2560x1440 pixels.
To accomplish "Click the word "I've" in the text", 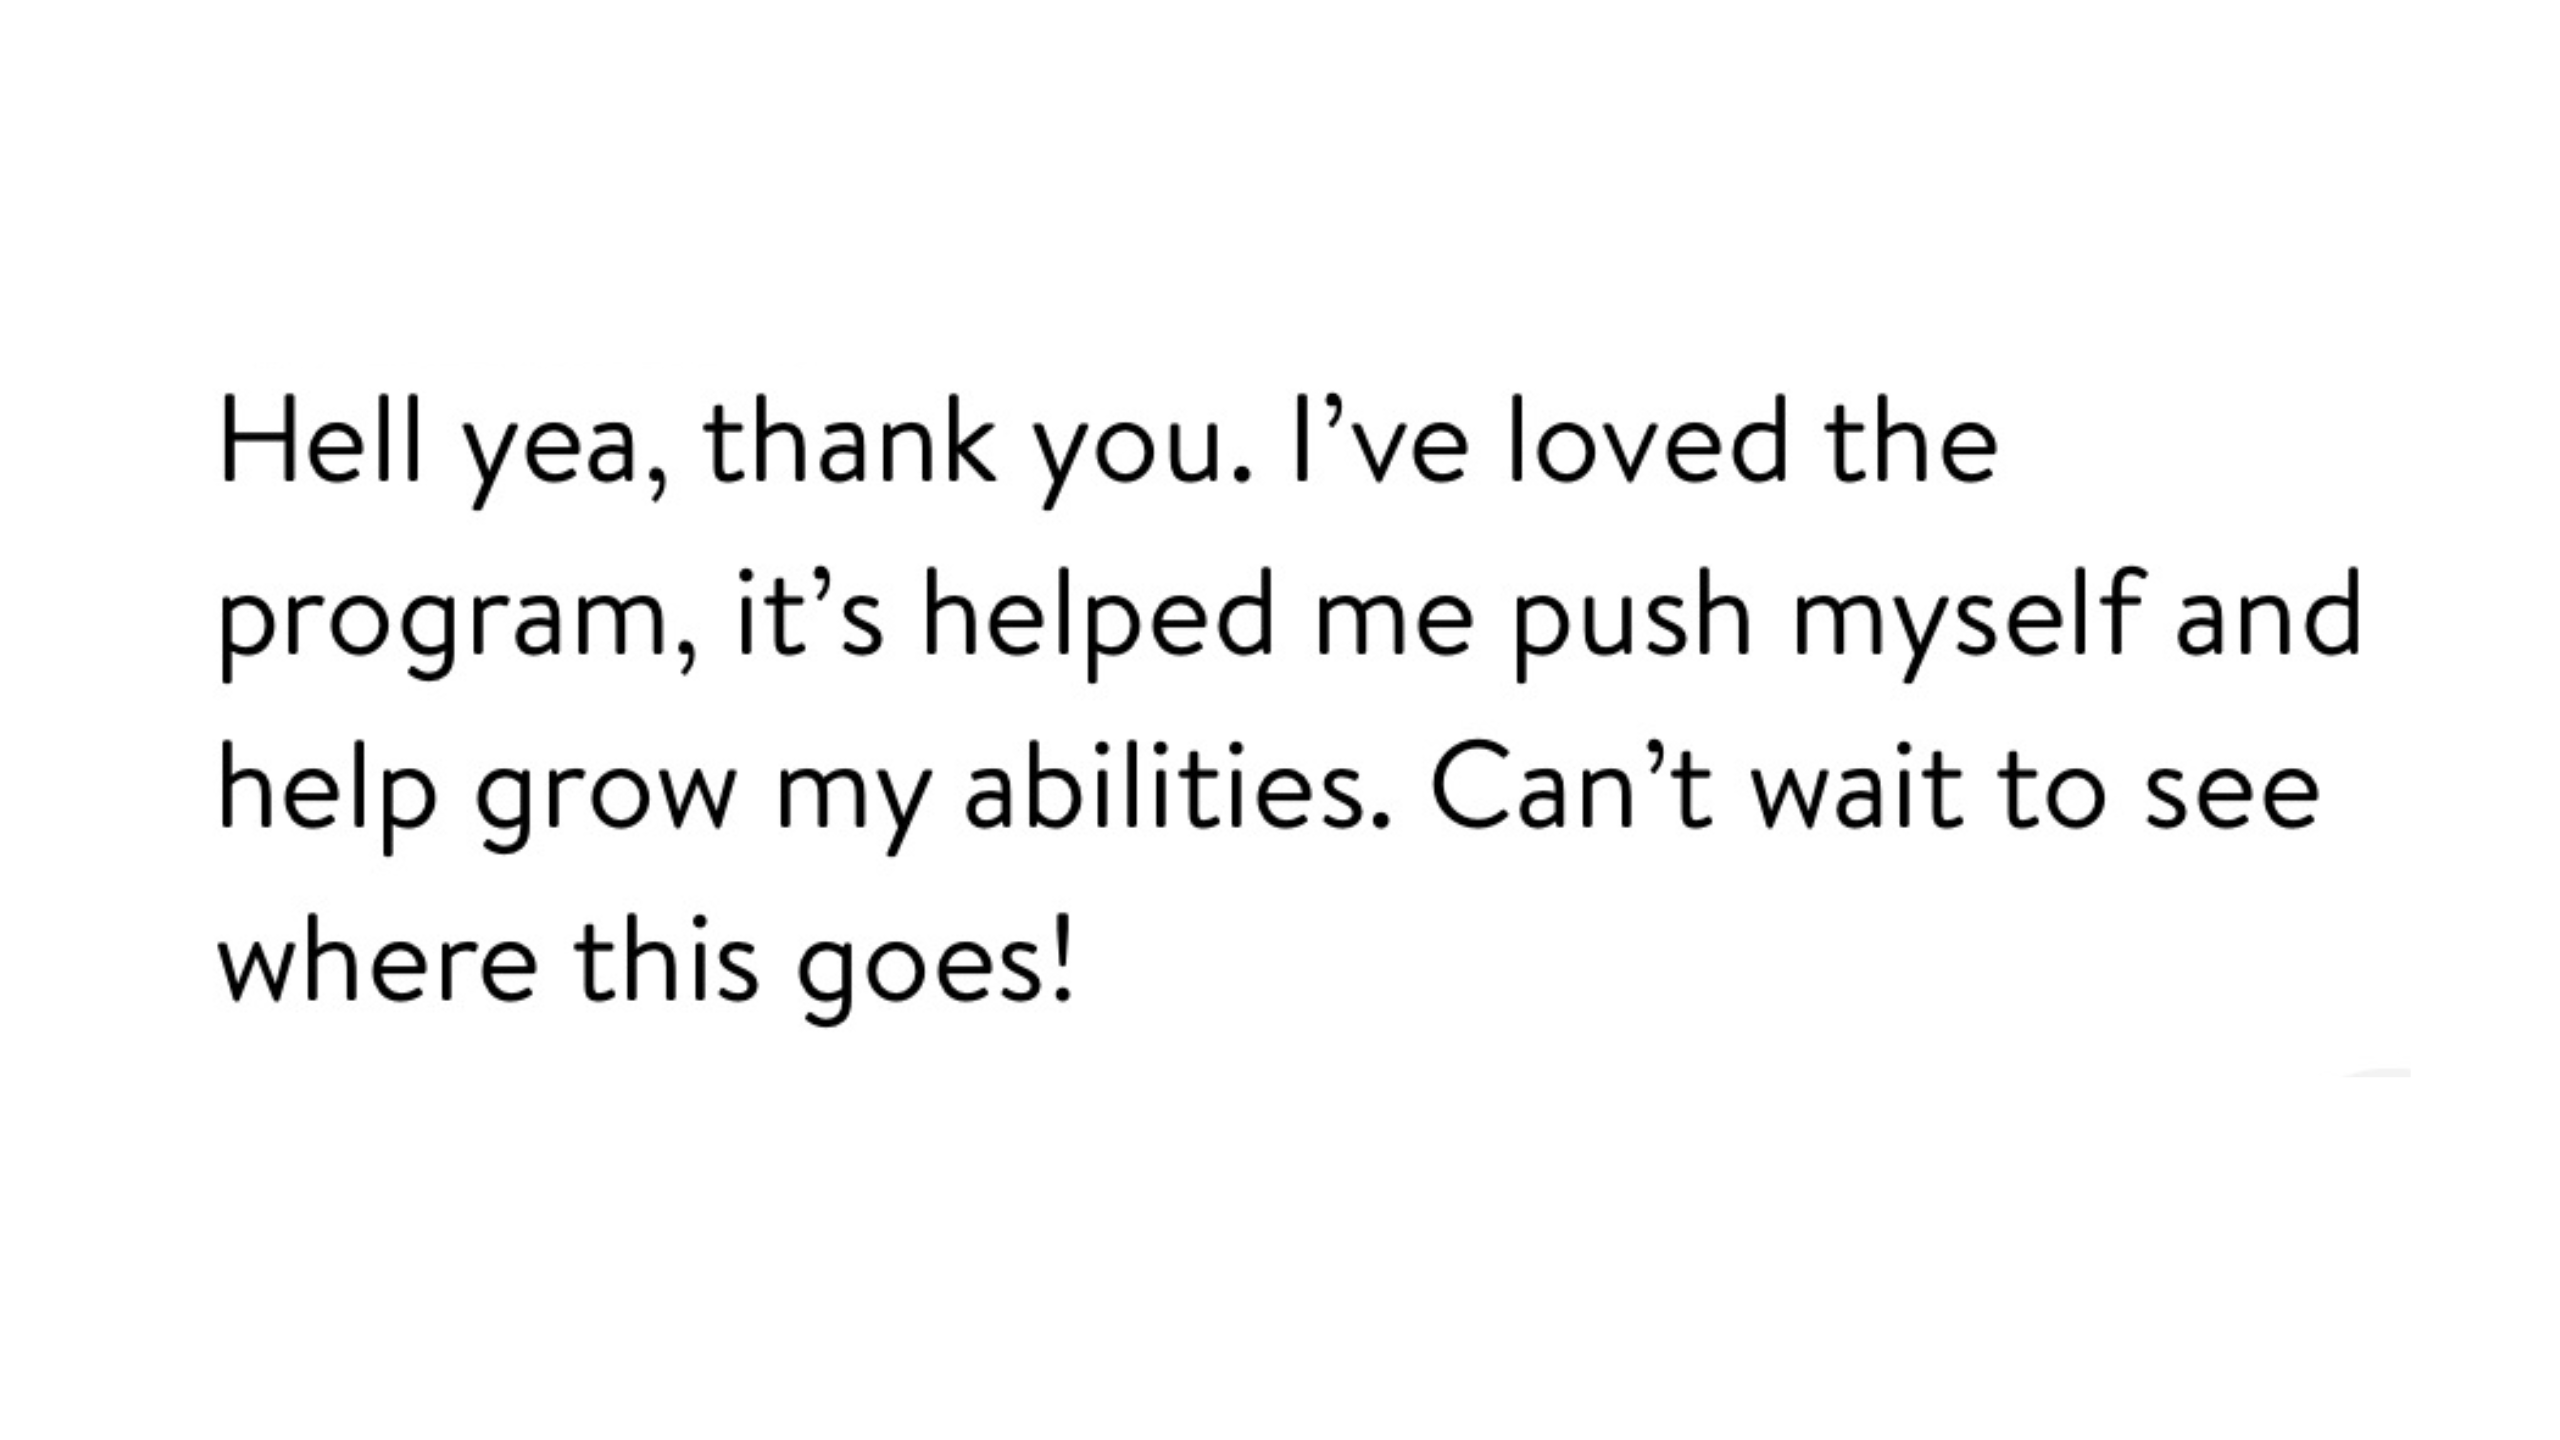I will pos(1381,439).
